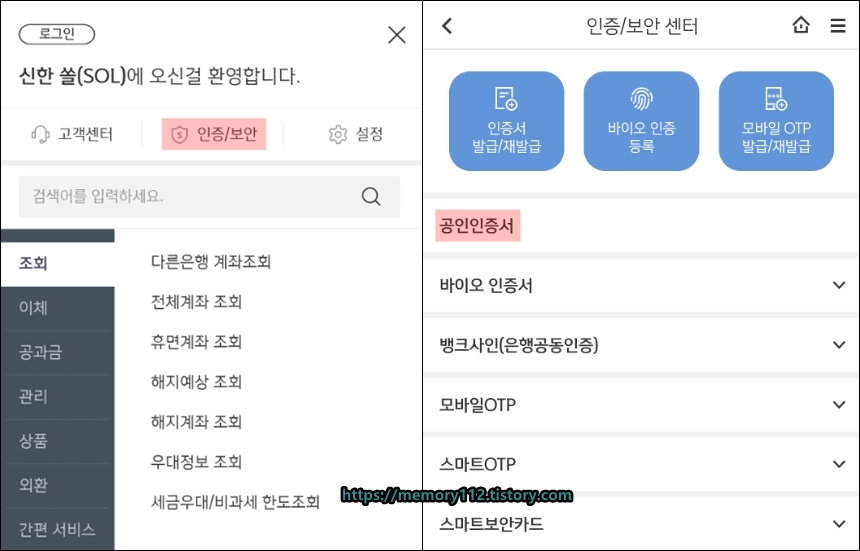The height and width of the screenshot is (551, 860).
Task: Tap 모바일 OTP 발급/재발급 button
Action: pyautogui.click(x=776, y=121)
